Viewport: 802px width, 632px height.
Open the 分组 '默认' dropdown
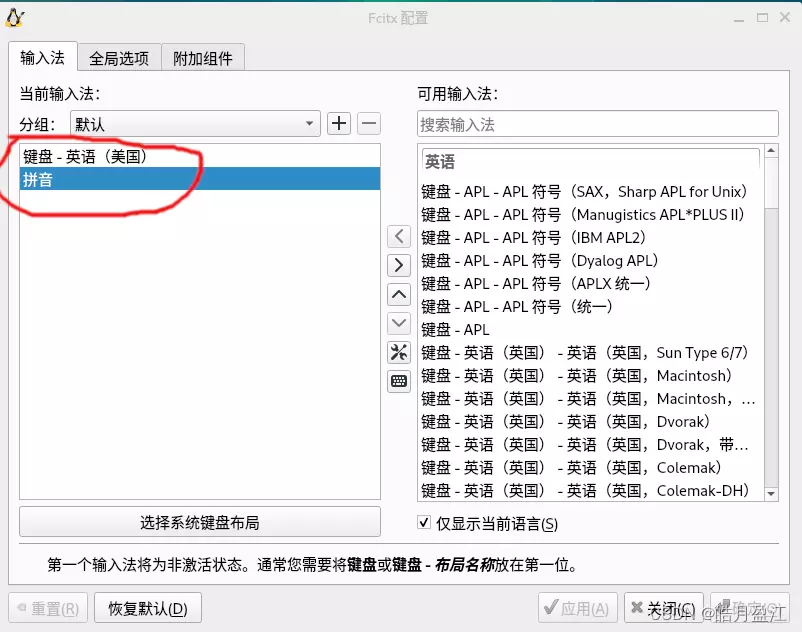pyautogui.click(x=195, y=124)
